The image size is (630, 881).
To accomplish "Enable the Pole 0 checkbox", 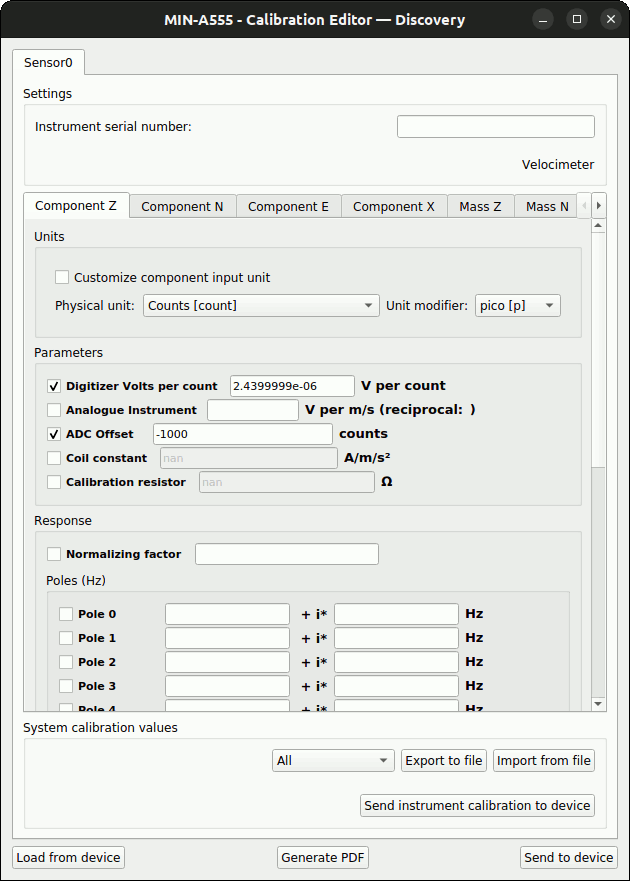I will (x=66, y=614).
